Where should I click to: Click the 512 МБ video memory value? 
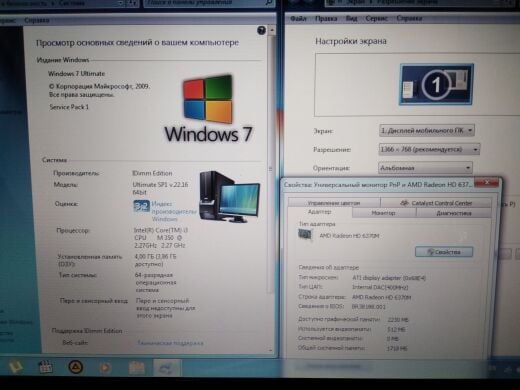397,329
